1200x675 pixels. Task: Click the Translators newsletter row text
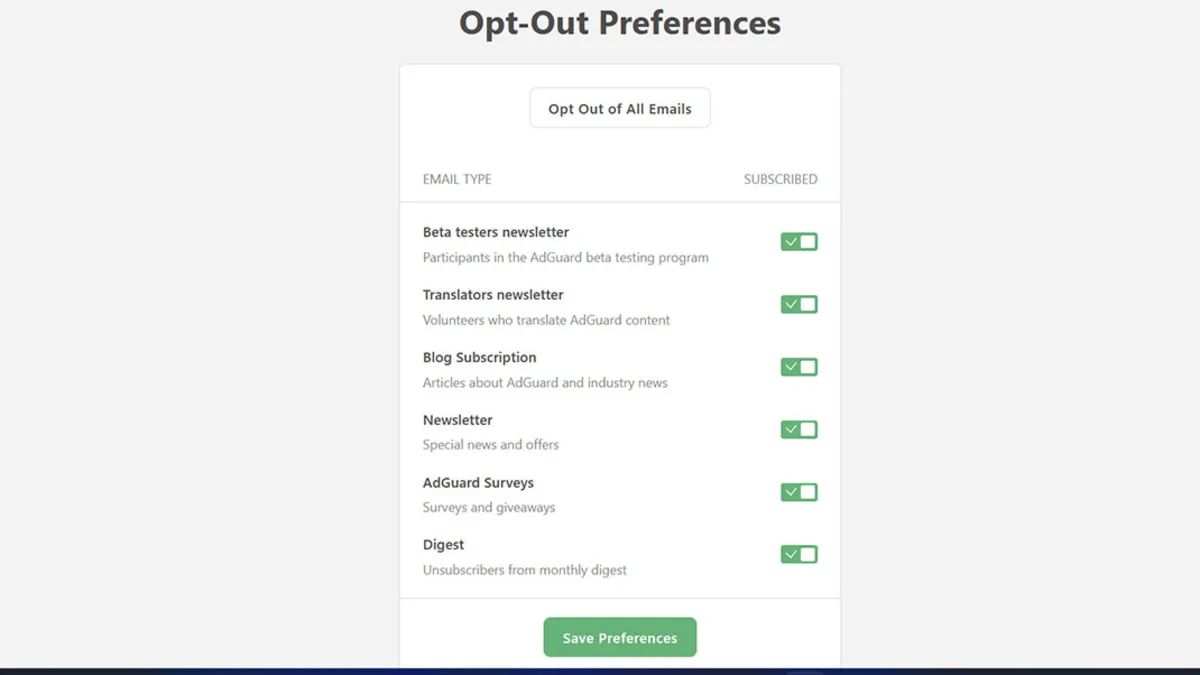point(492,294)
